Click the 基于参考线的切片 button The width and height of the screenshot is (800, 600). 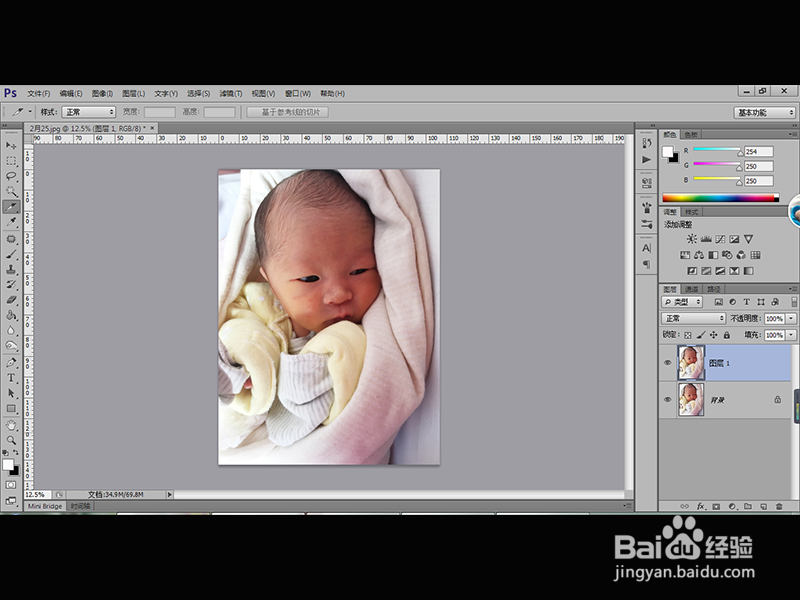(x=287, y=112)
